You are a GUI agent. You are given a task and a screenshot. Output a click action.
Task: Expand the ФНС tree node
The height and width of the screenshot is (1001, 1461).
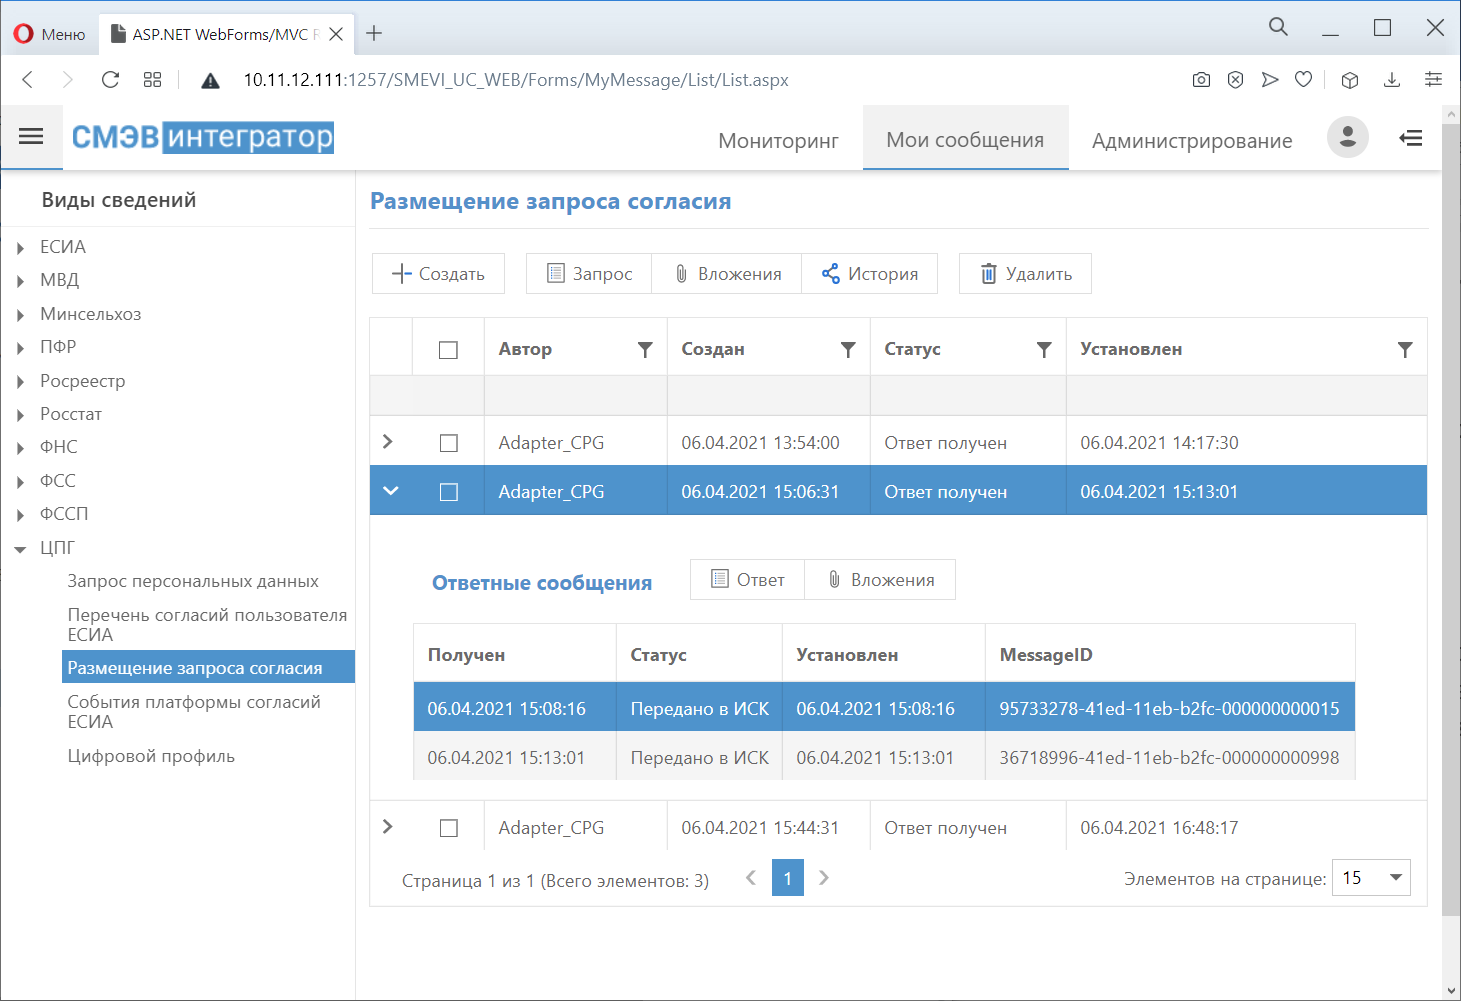(21, 448)
